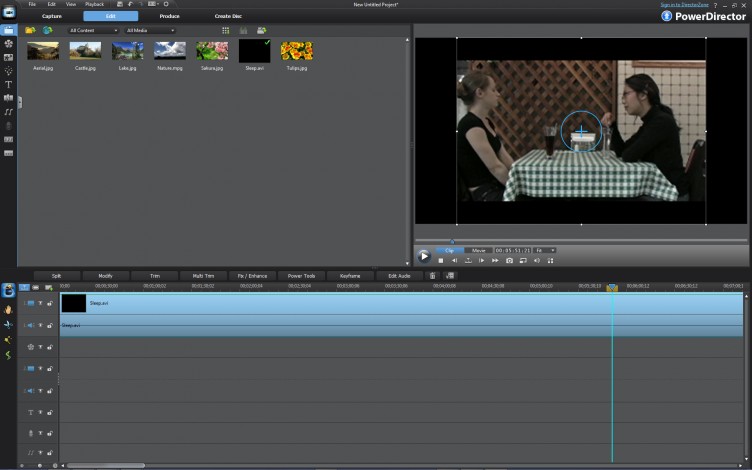Click the Fix / Enhance button
Image resolution: width=752 pixels, height=470 pixels.
(x=252, y=276)
